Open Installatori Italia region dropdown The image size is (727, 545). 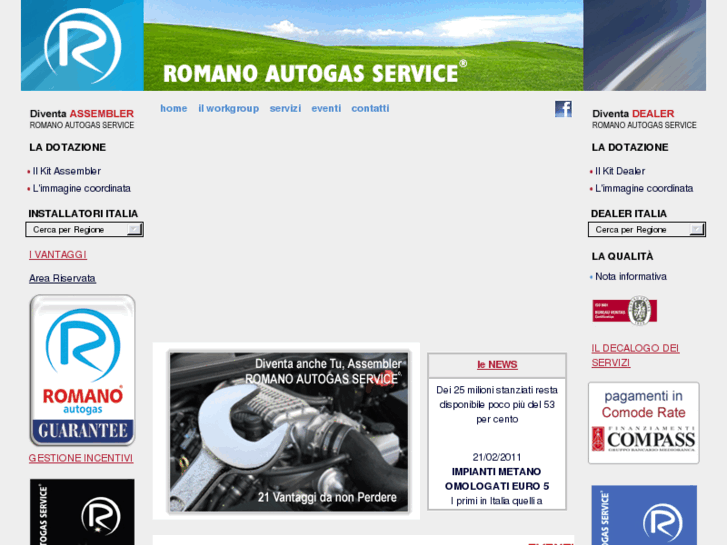[84, 230]
